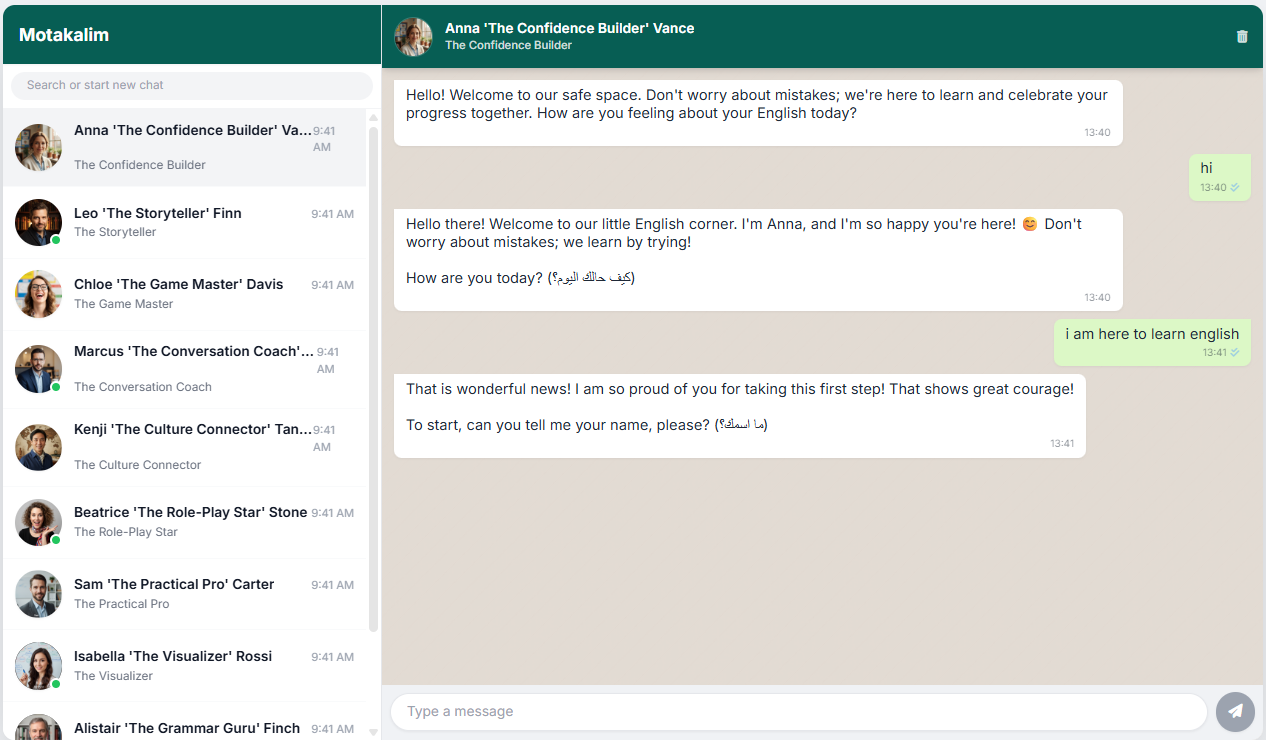The height and width of the screenshot is (740, 1266).
Task: Click the sent 'hi' message bubble
Action: 1220,177
